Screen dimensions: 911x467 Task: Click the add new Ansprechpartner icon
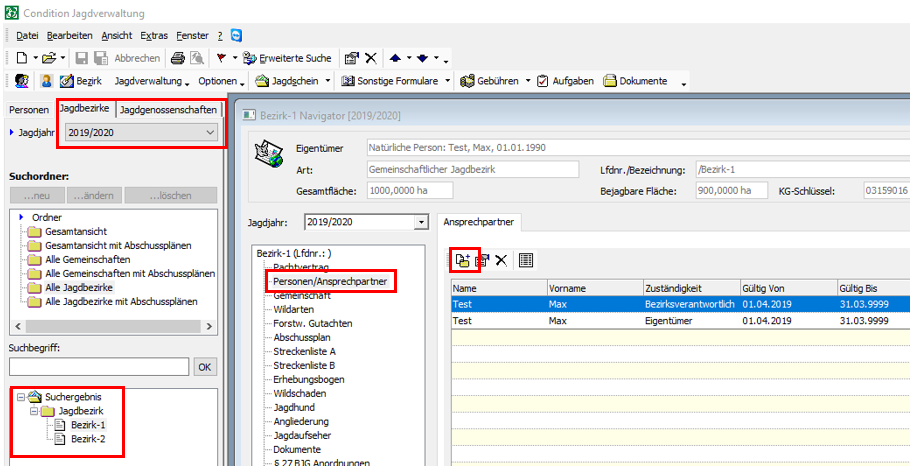click(x=462, y=260)
